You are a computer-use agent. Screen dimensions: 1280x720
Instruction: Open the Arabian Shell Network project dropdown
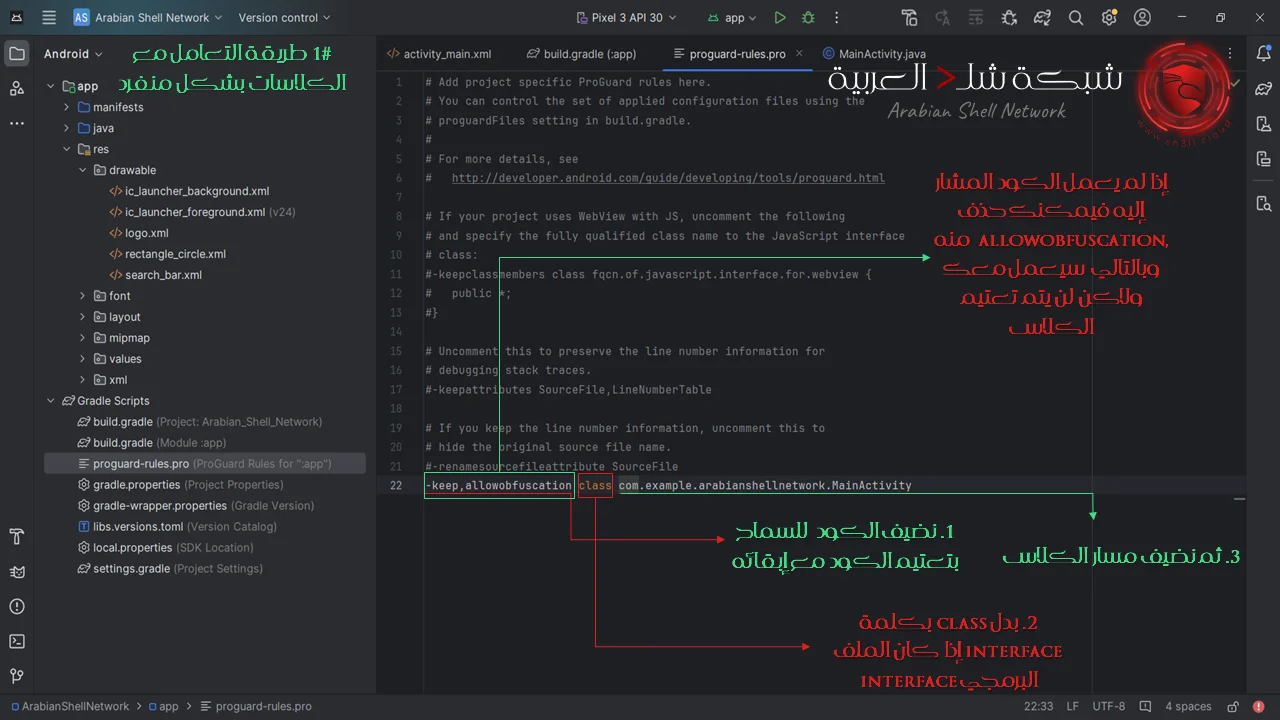148,18
